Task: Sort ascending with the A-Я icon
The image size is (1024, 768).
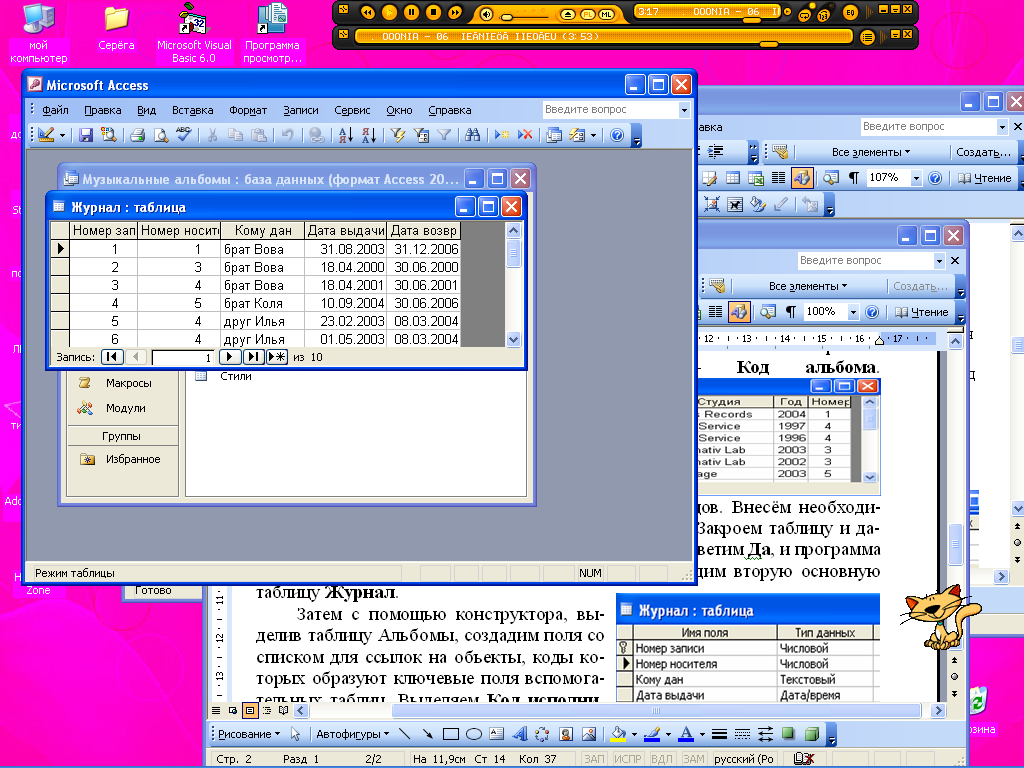Action: pos(346,135)
